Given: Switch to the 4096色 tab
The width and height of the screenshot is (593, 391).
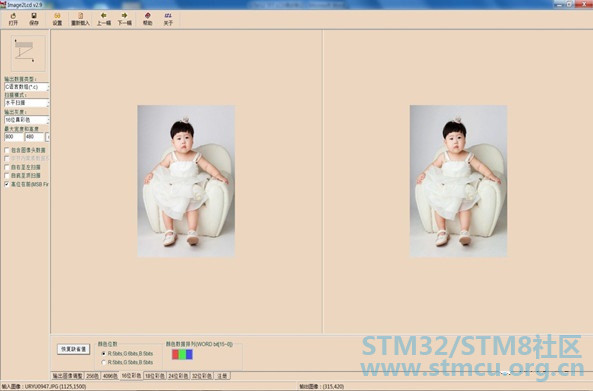Looking at the screenshot, I should click(110, 376).
